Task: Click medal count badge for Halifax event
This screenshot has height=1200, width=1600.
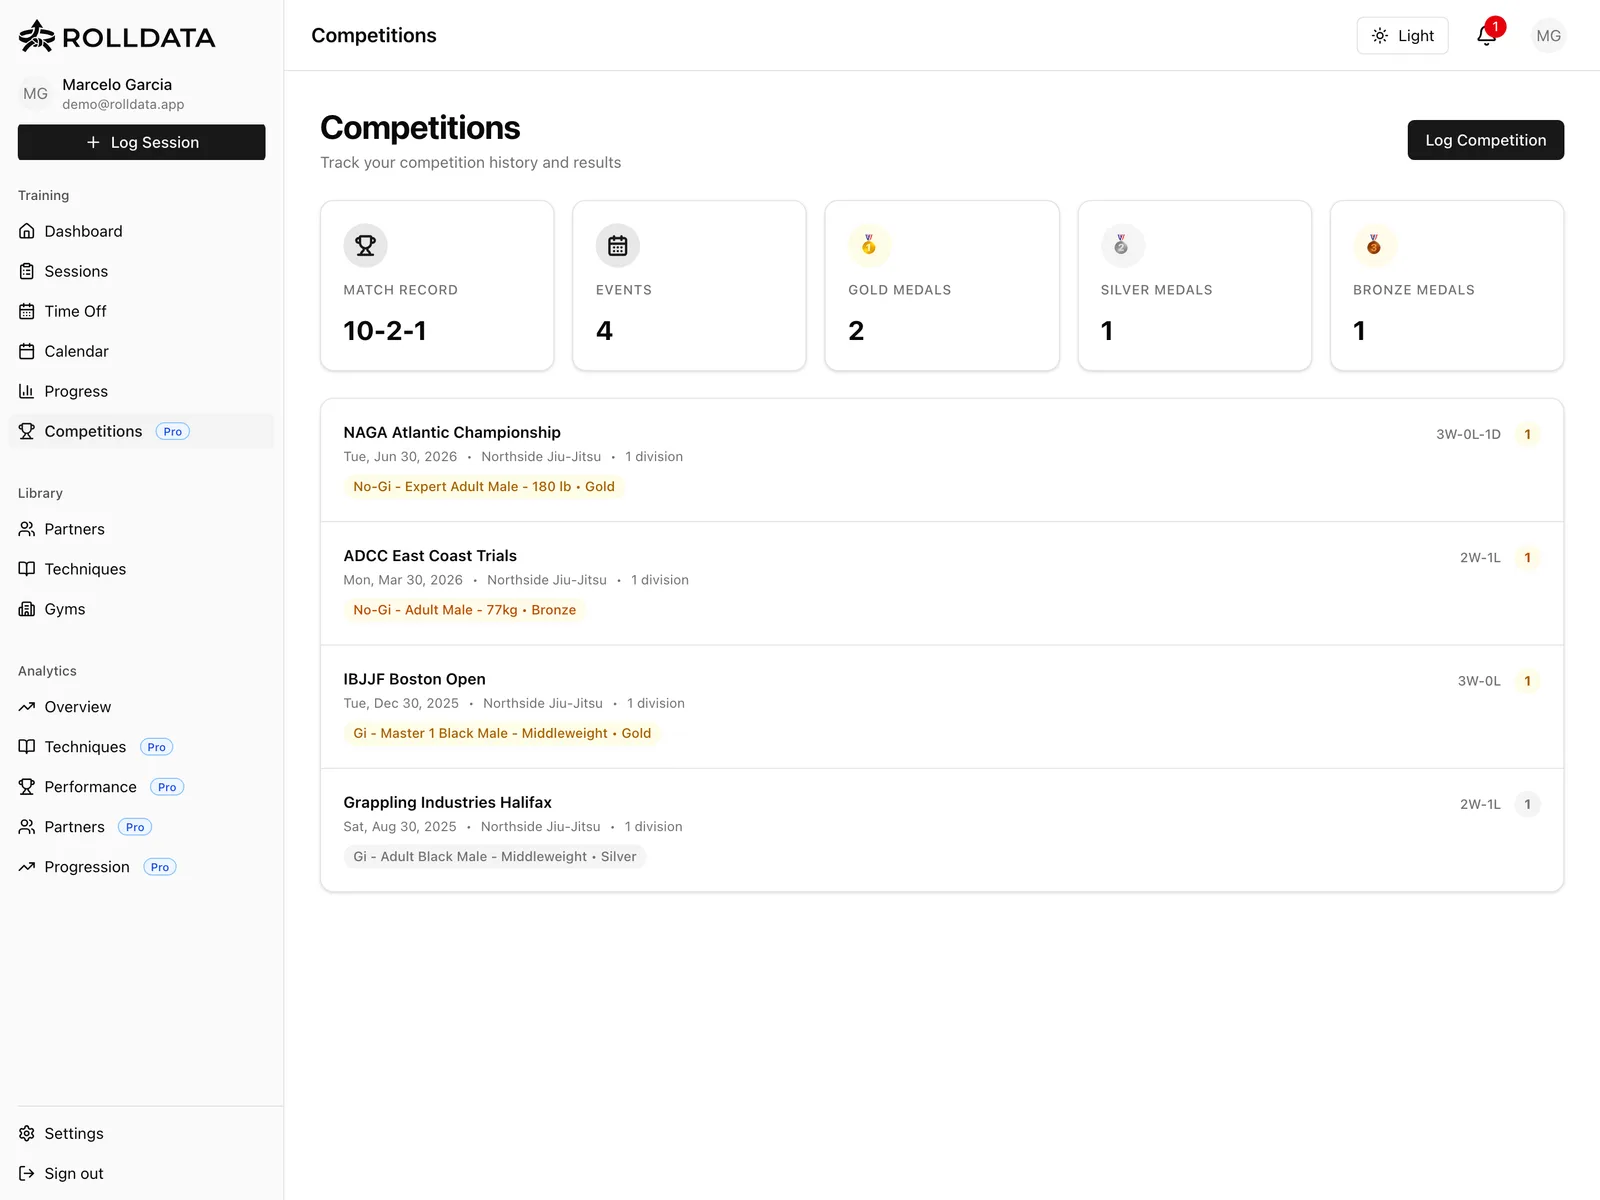Action: [x=1527, y=804]
